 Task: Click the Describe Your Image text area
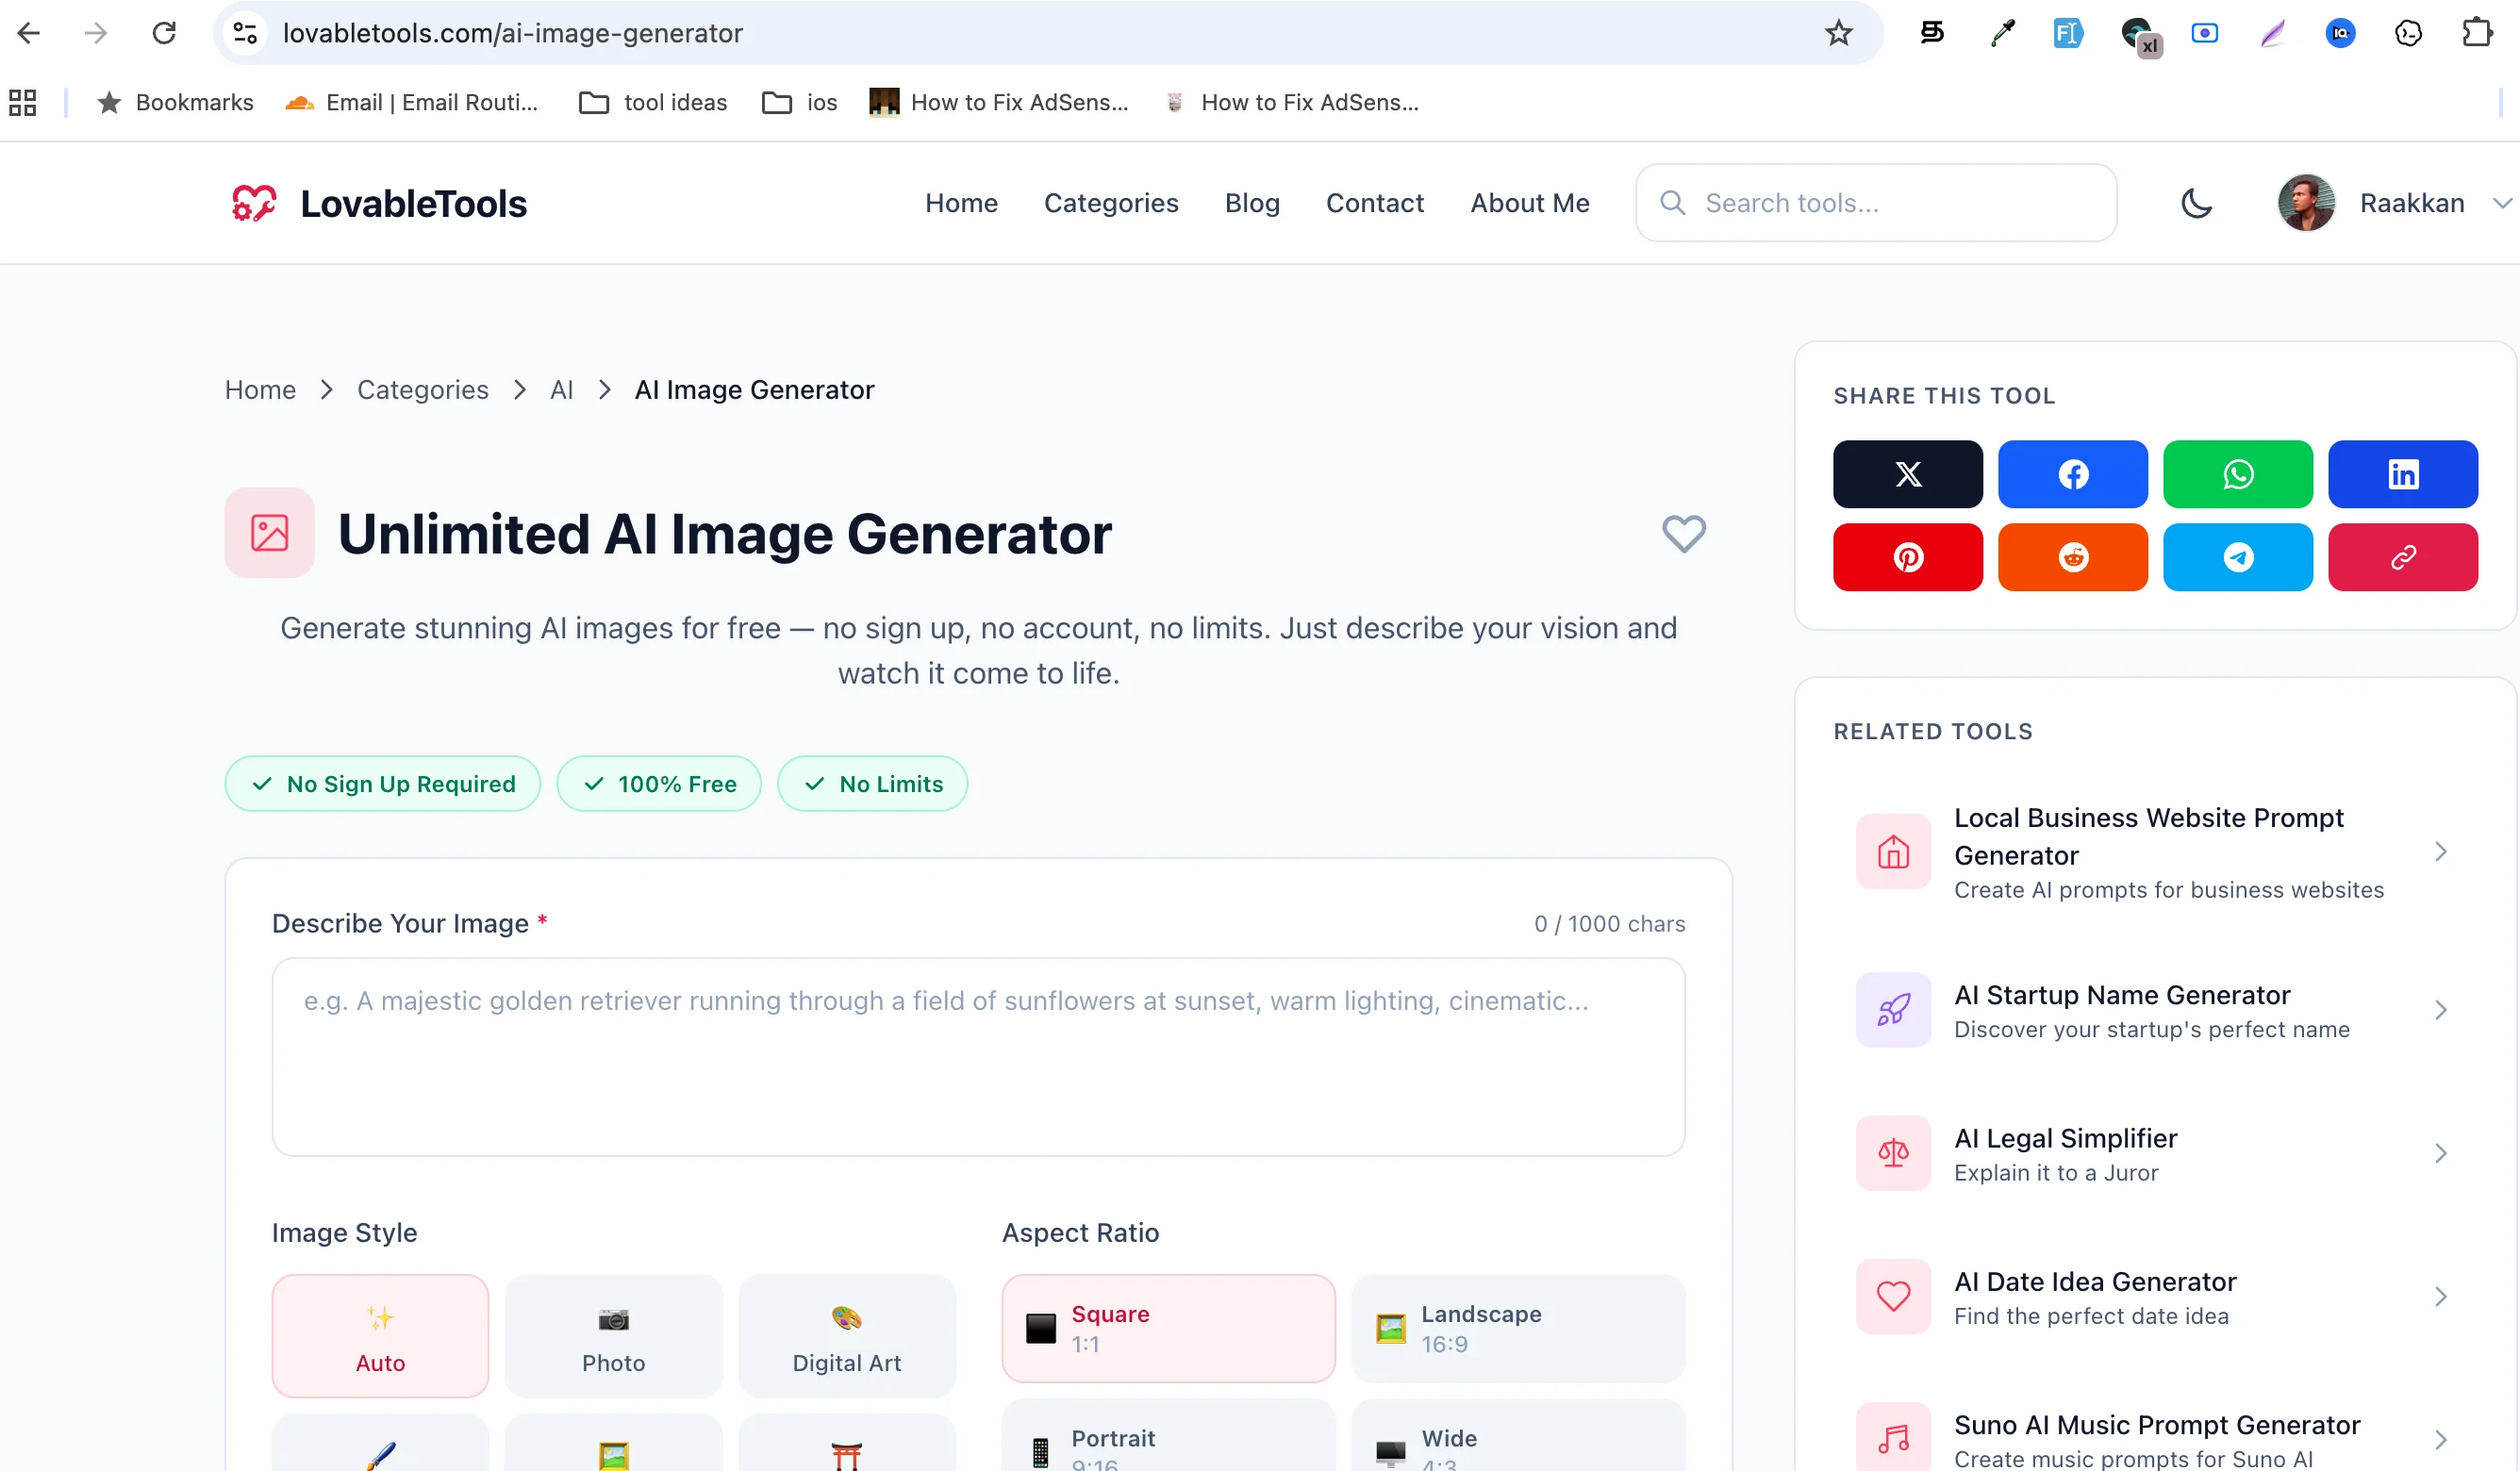[978, 1057]
